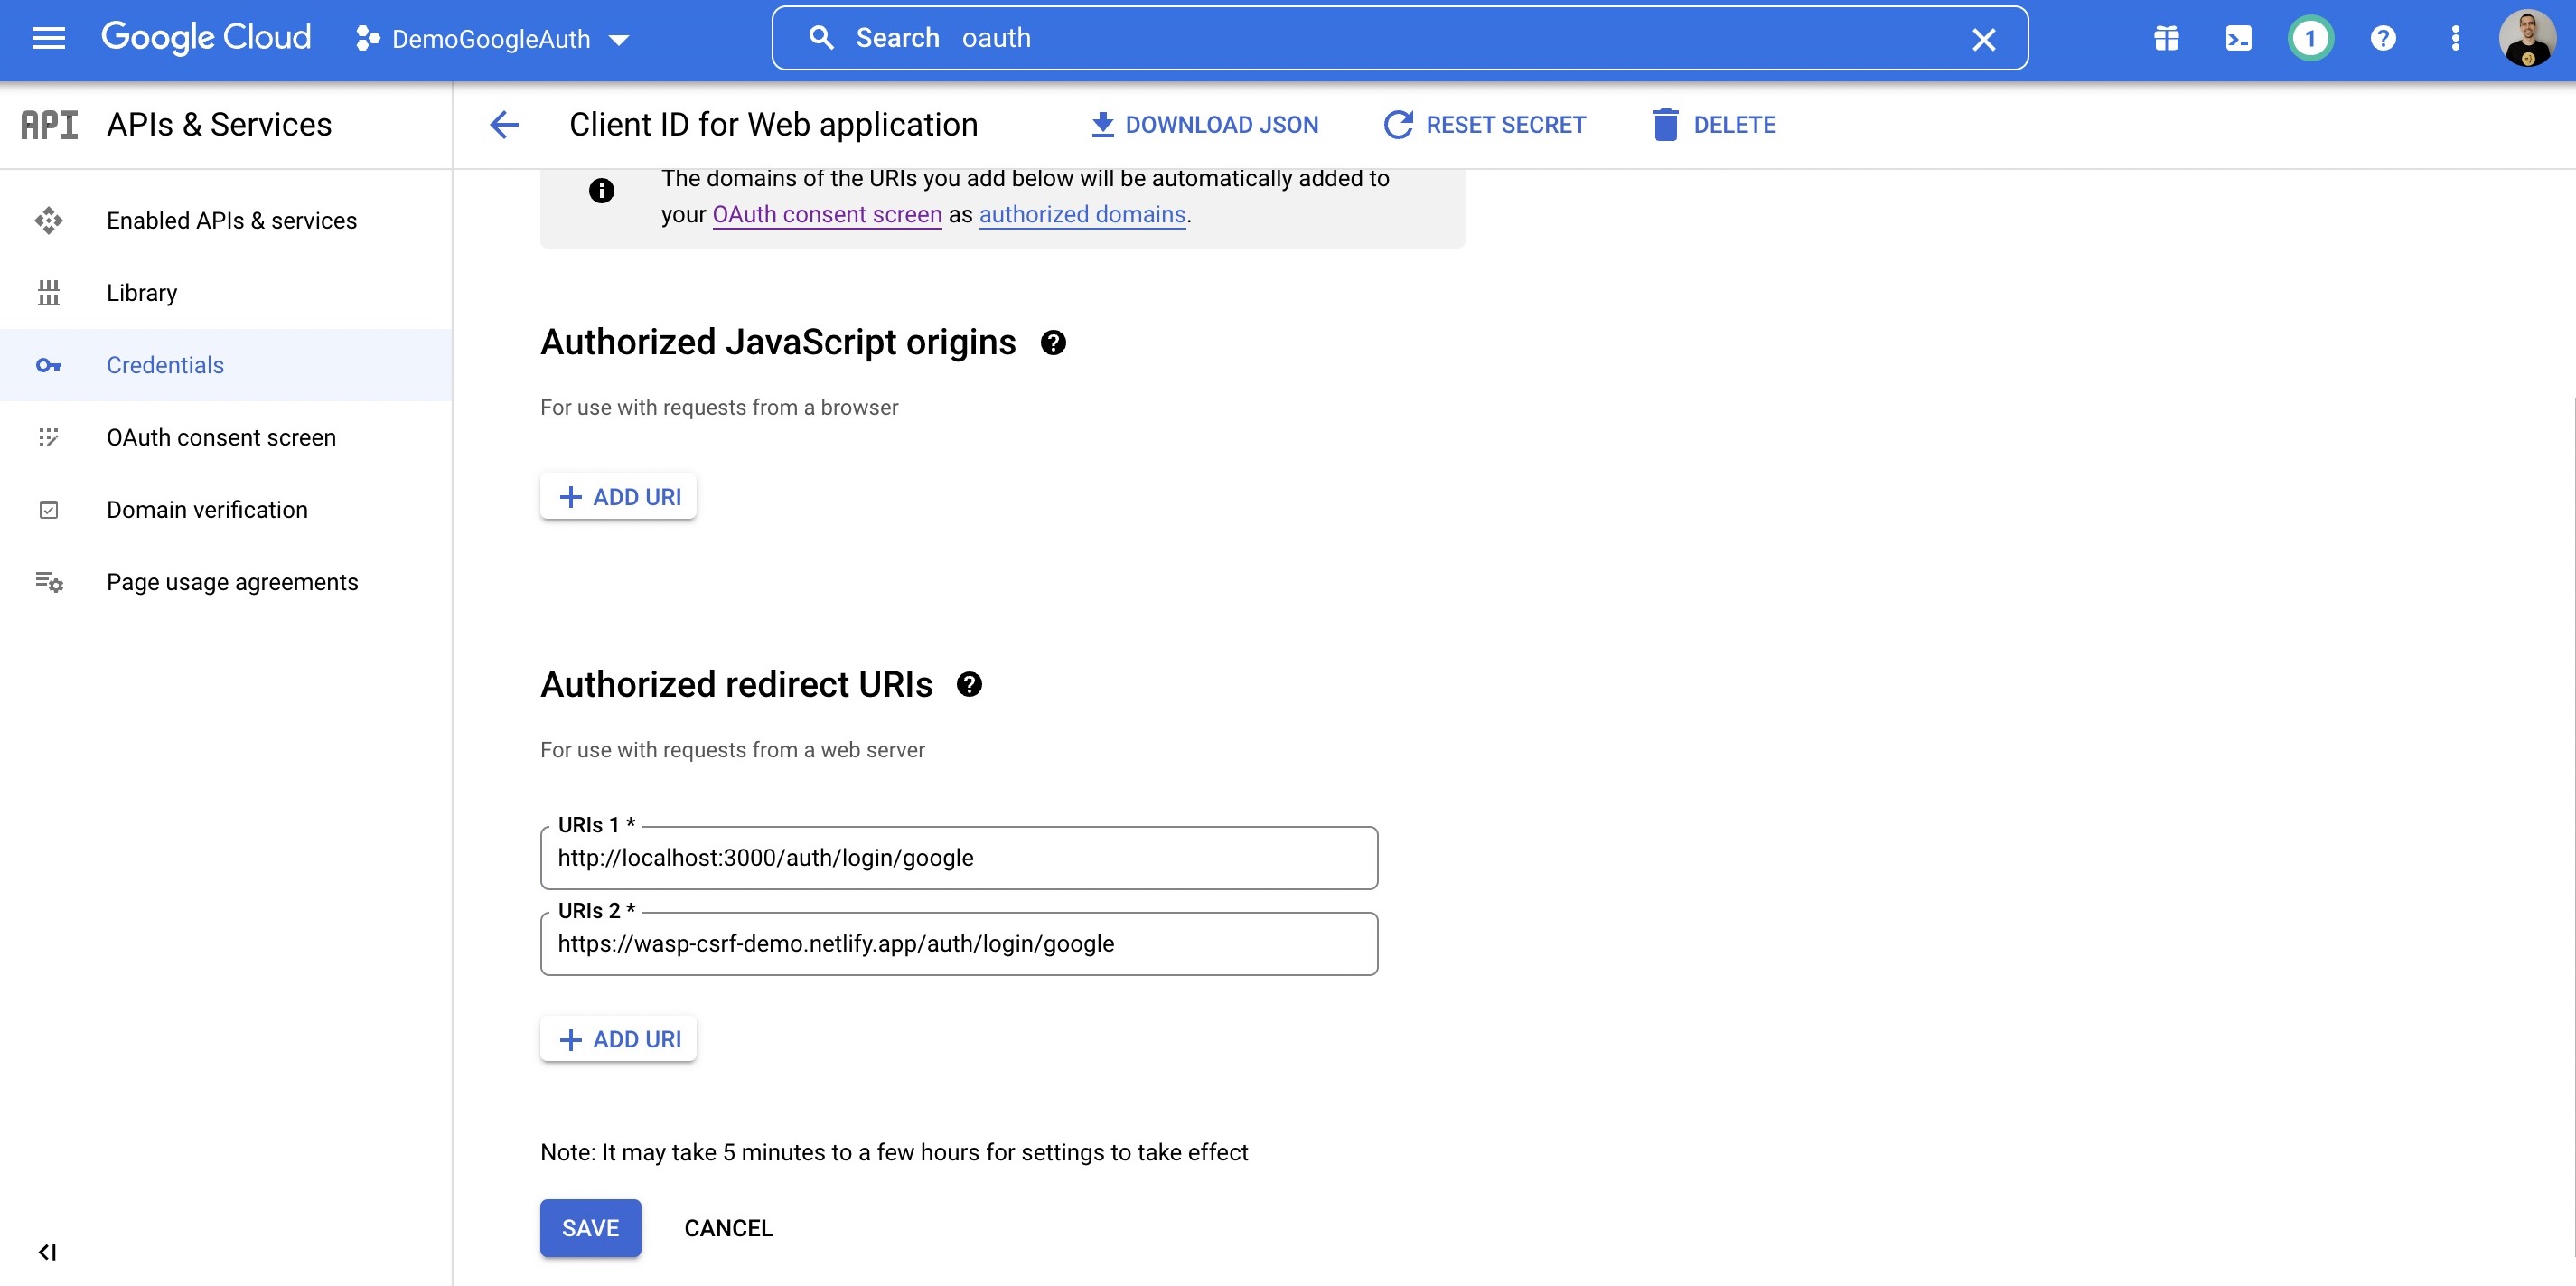
Task: Click the OAuth consent screen menu item
Action: (221, 436)
